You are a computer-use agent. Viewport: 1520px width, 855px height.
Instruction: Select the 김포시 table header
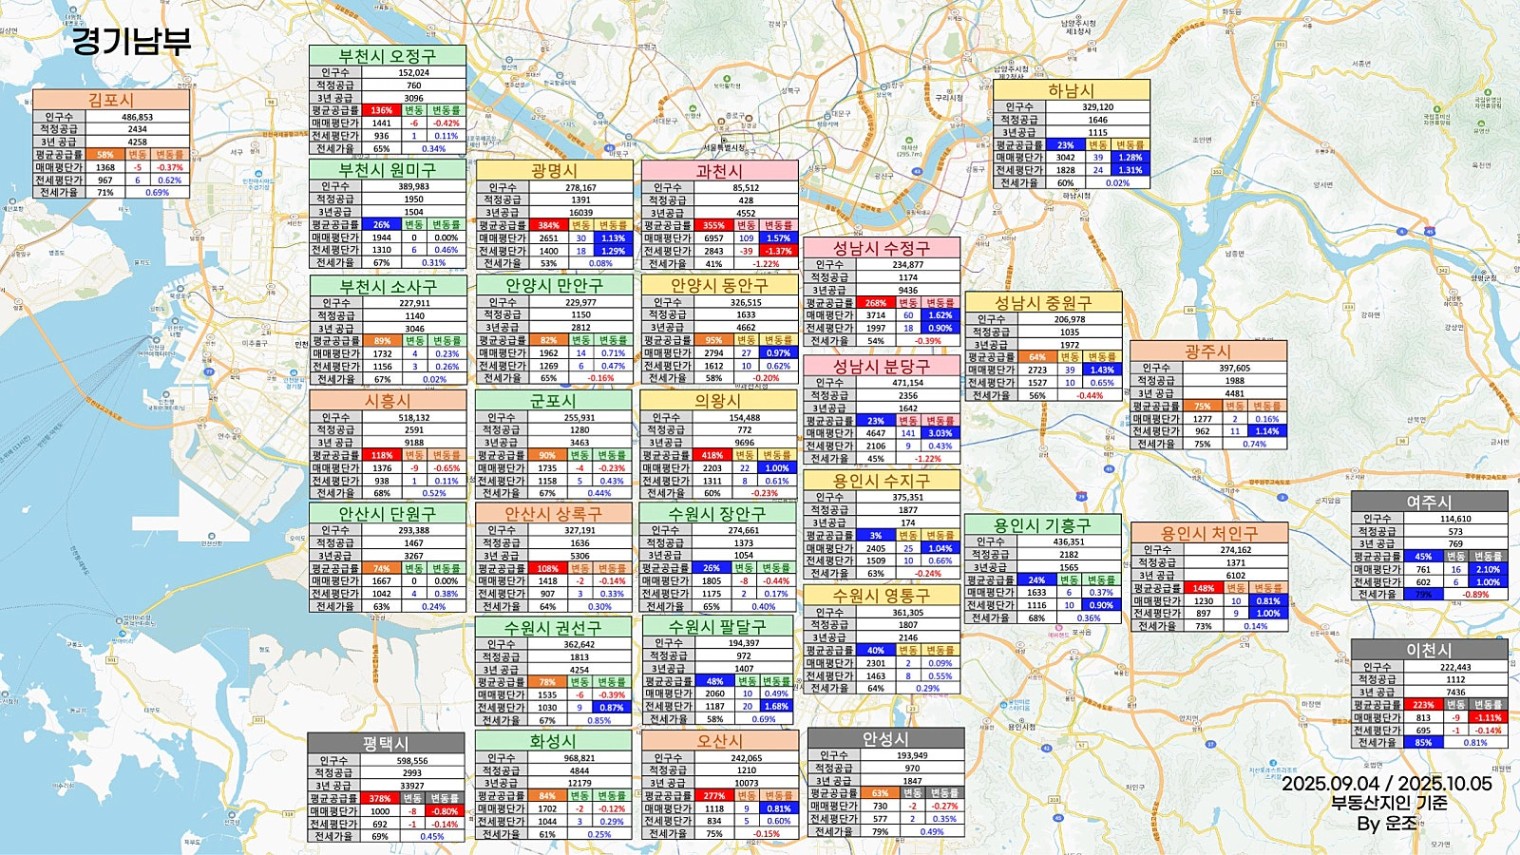point(111,100)
